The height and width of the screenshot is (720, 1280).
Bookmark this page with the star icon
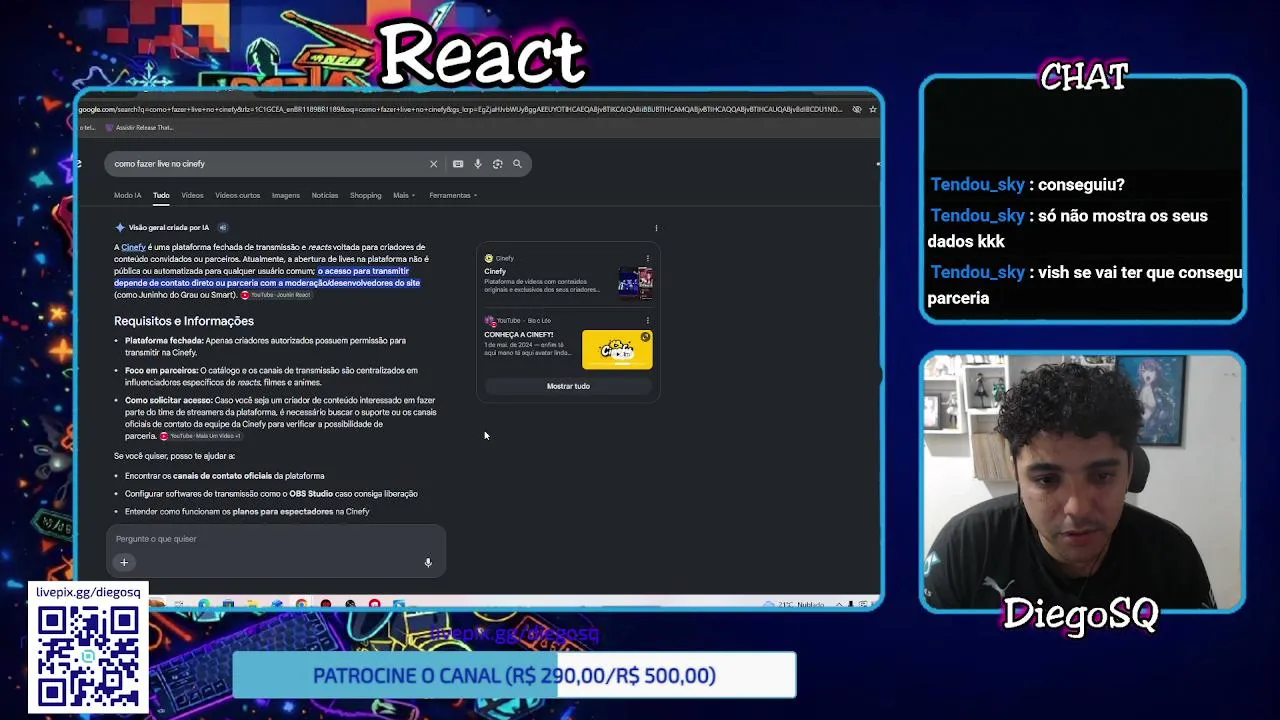pyautogui.click(x=872, y=109)
